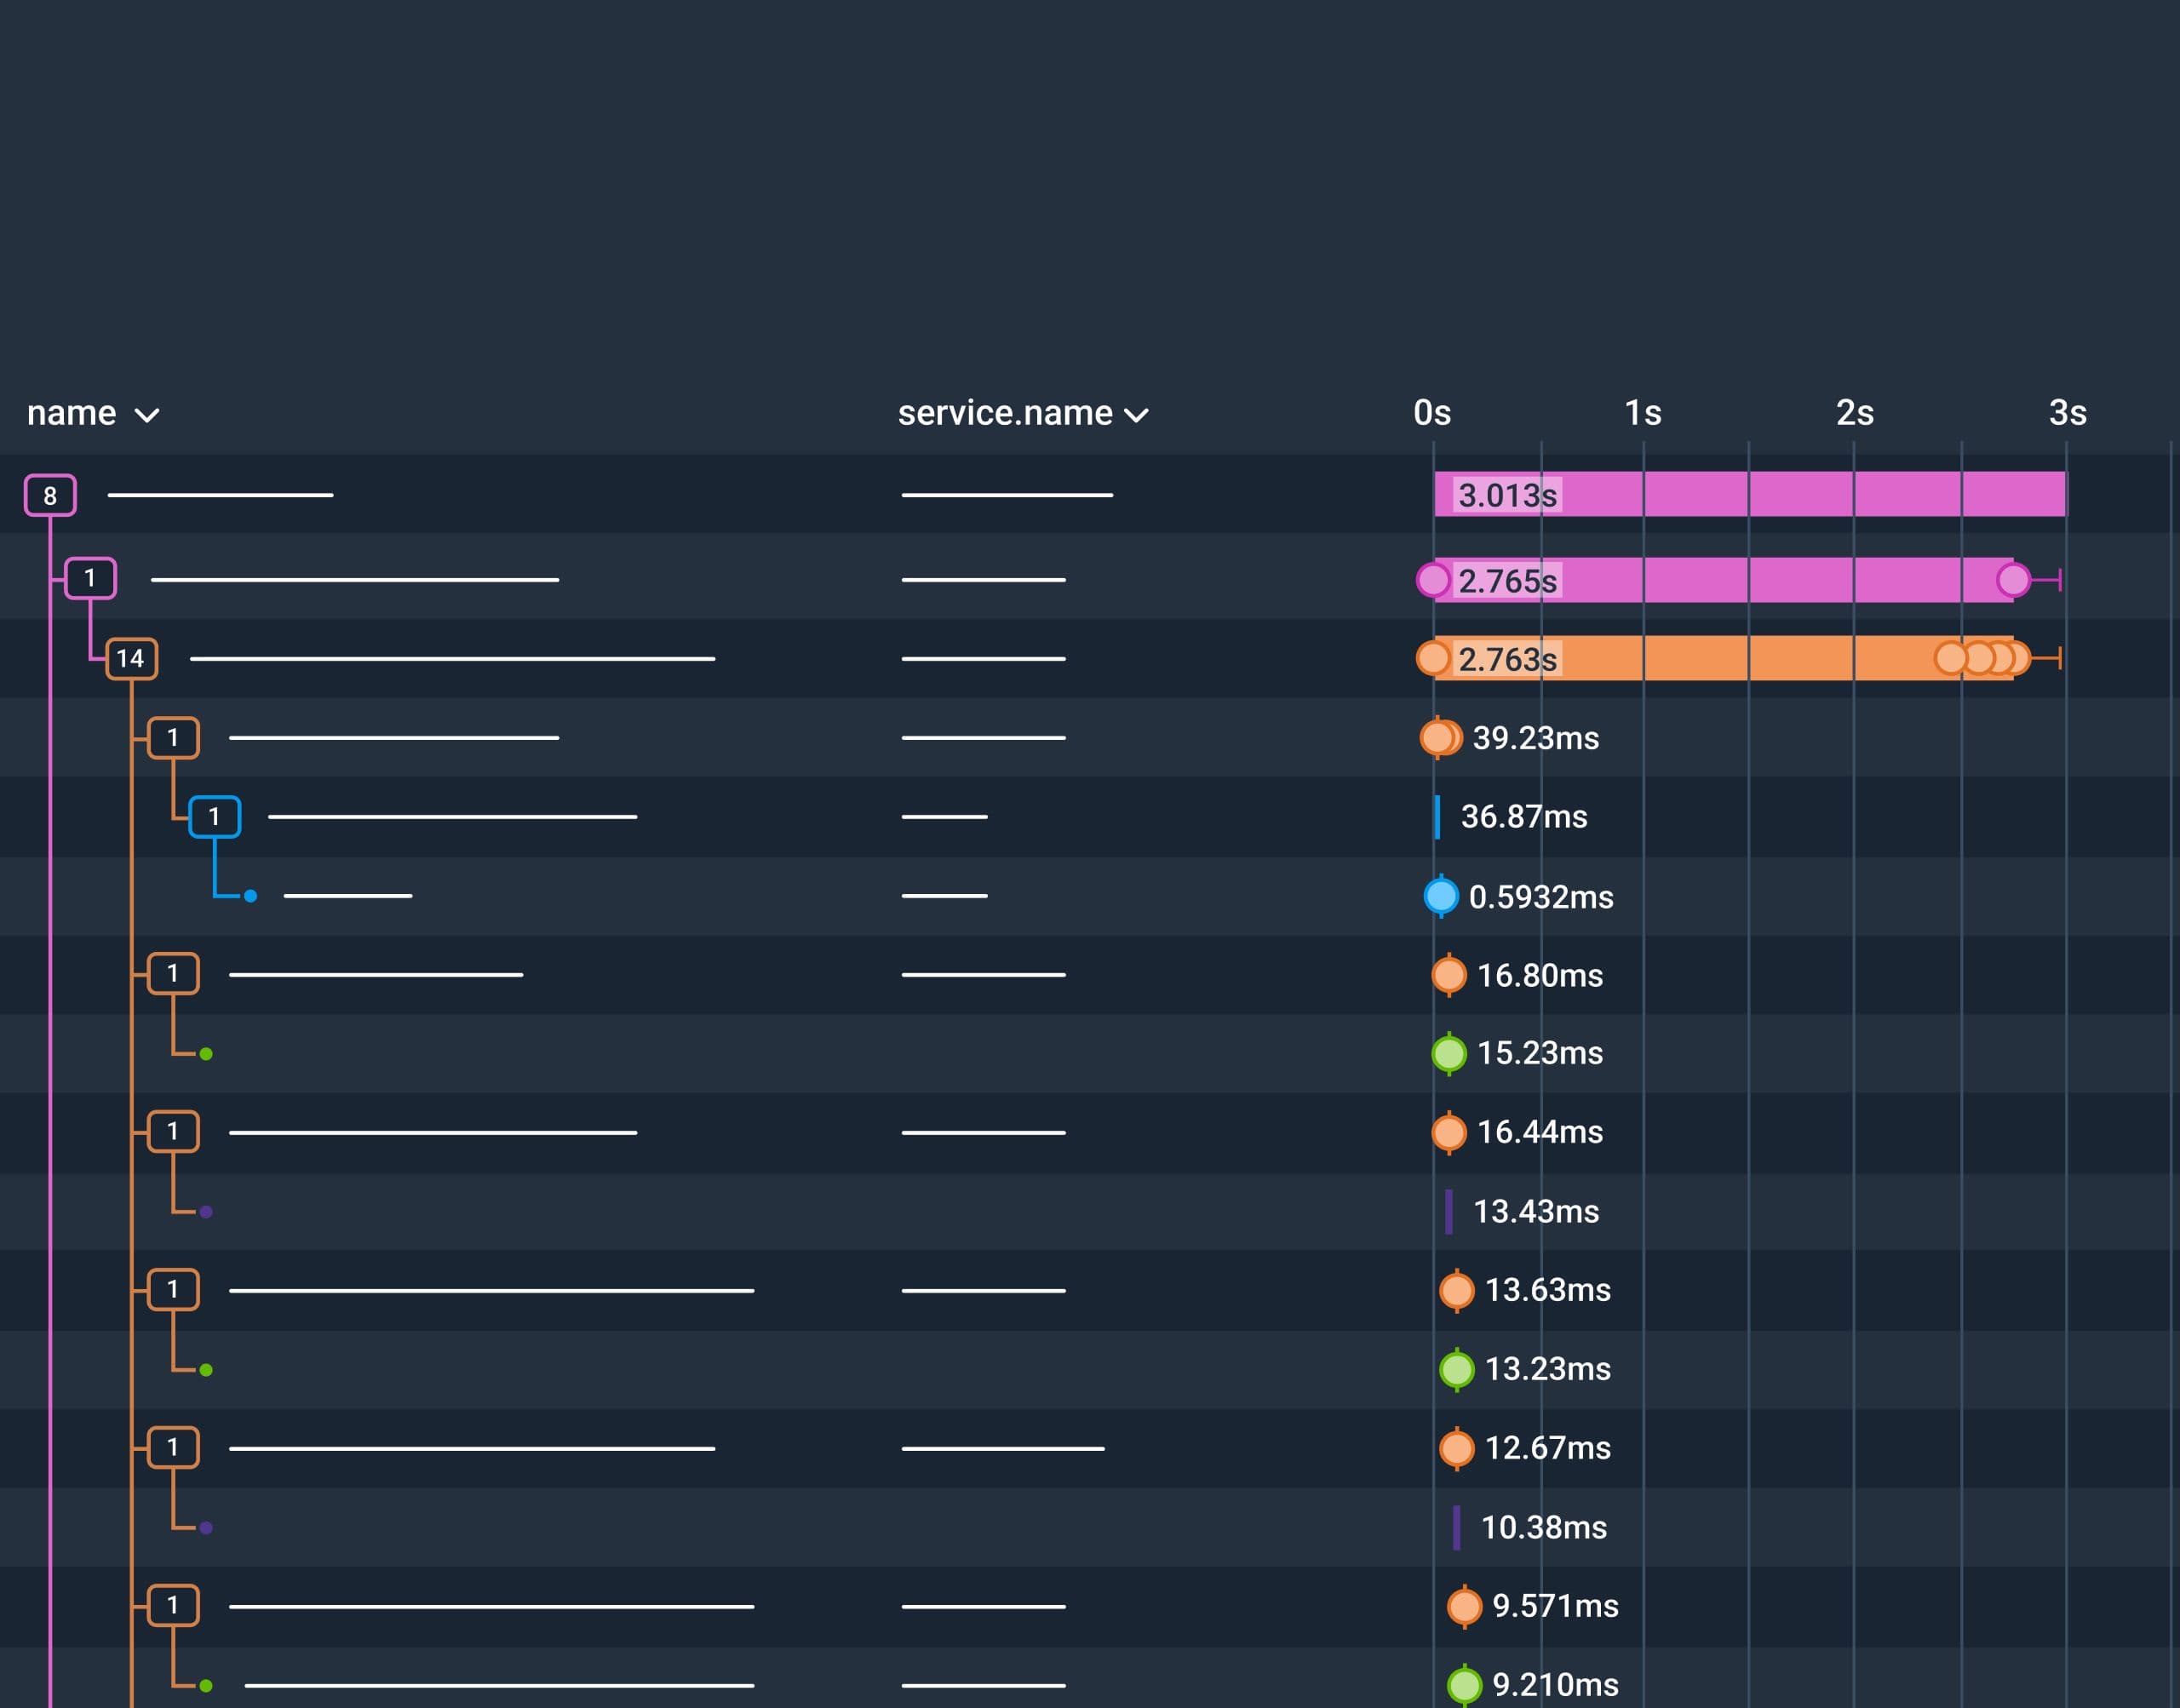The height and width of the screenshot is (1708, 2180).
Task: Collapse the orange span with 14 children
Action: [131, 658]
